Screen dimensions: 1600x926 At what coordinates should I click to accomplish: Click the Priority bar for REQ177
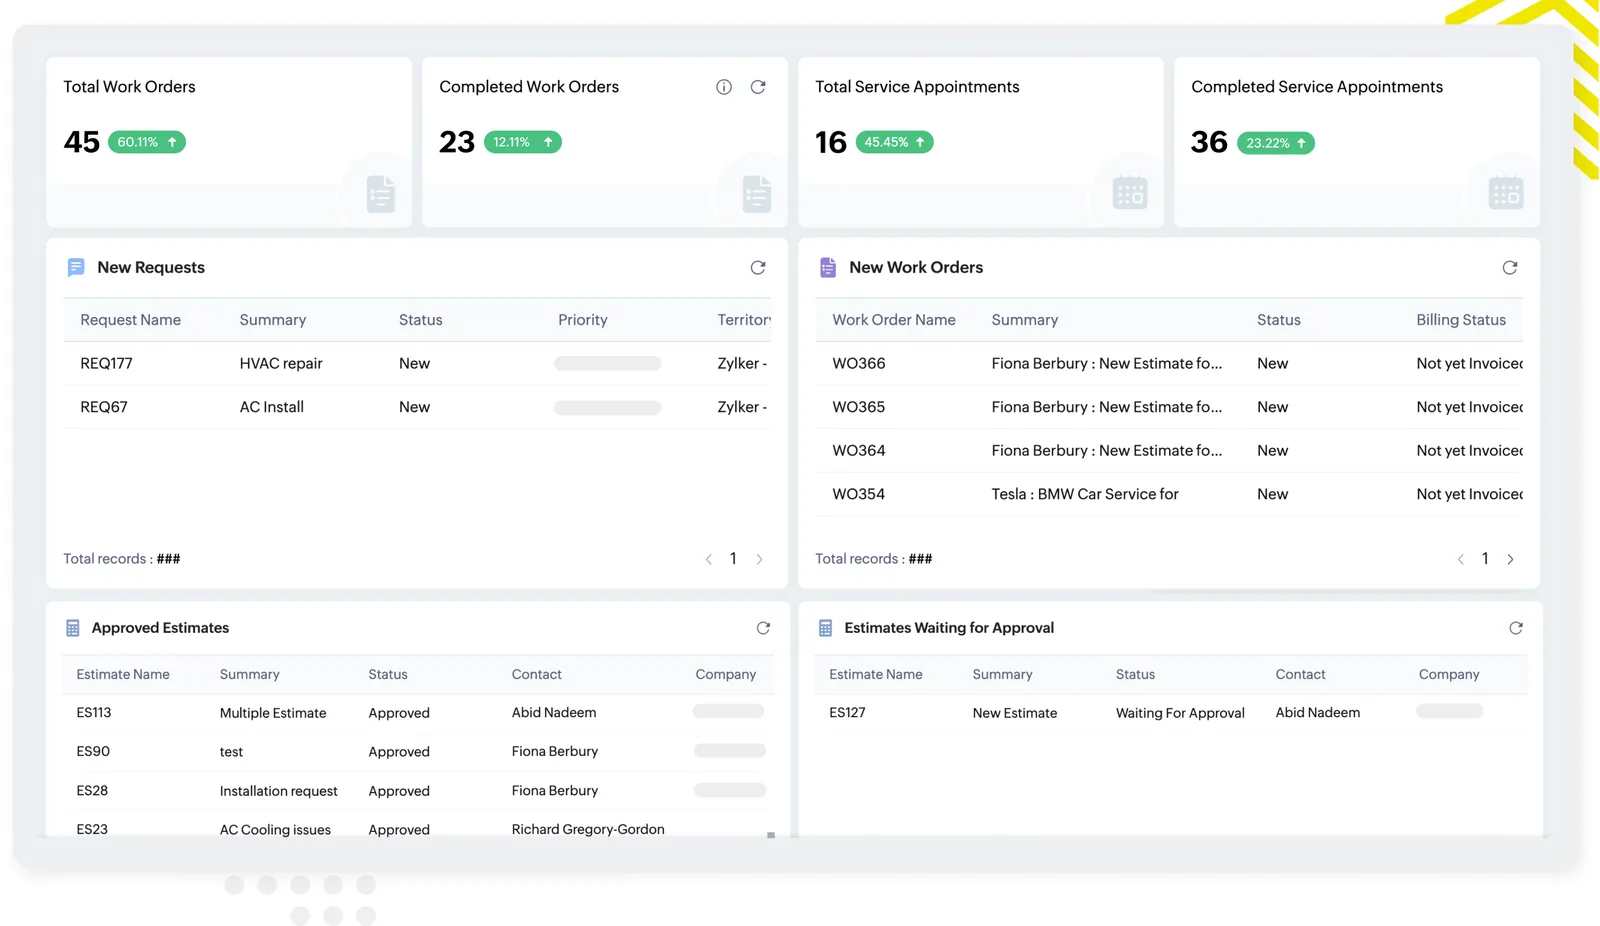608,364
